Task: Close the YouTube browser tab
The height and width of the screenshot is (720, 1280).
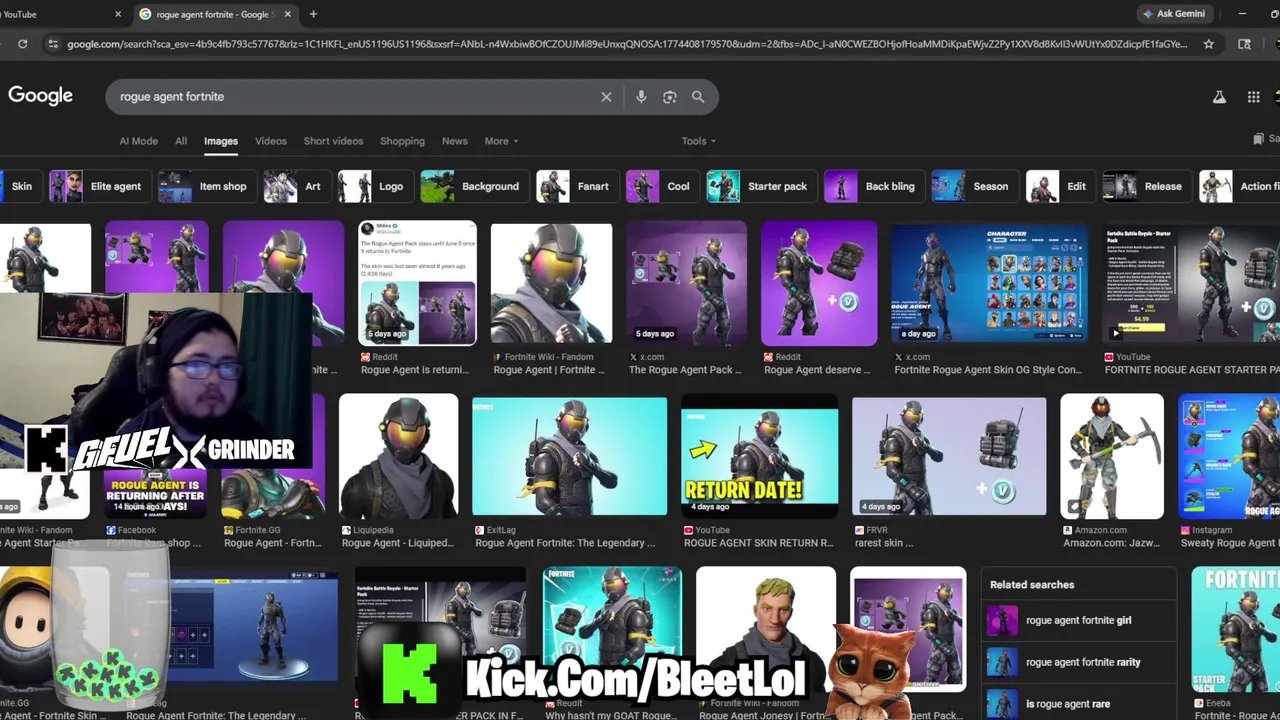Action: (x=118, y=14)
